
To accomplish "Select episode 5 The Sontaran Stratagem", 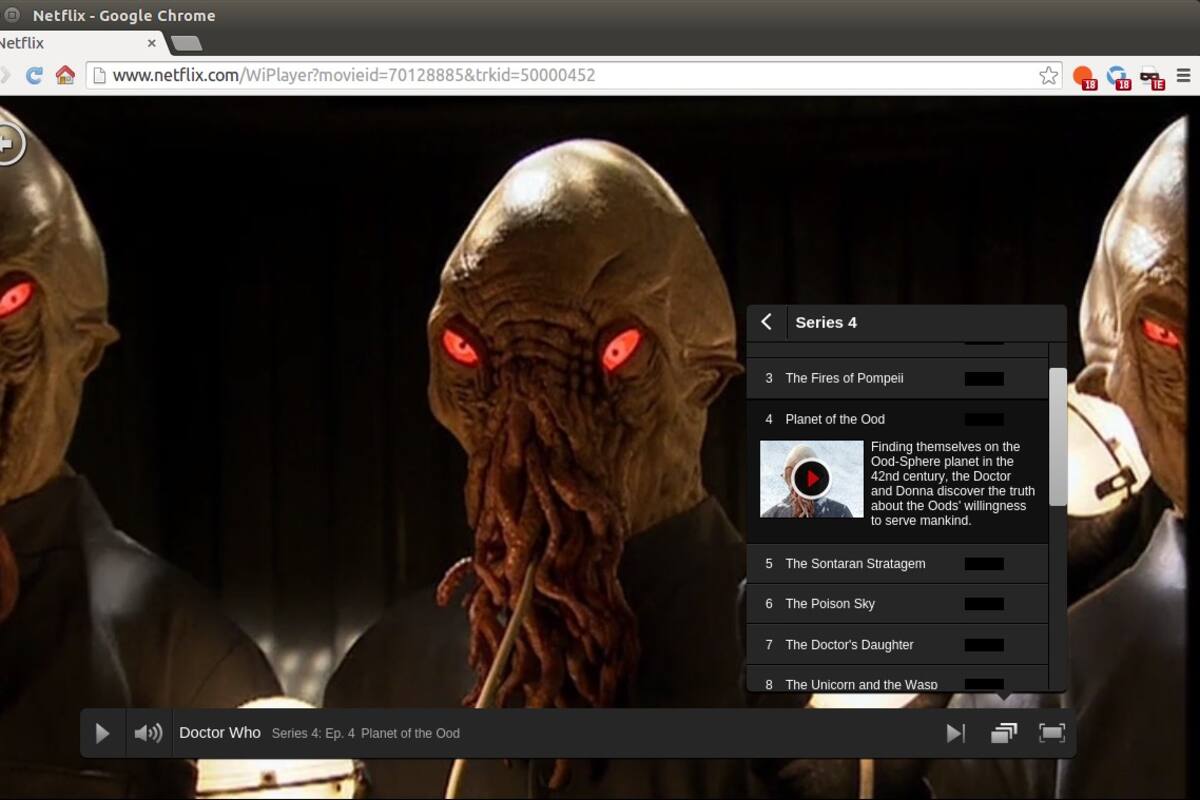I will [x=897, y=564].
